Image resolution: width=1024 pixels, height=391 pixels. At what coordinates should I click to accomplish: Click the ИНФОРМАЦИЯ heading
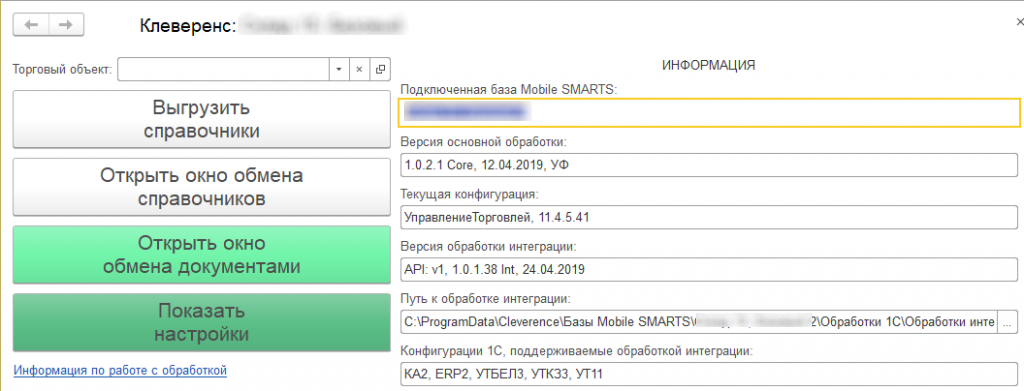click(x=709, y=65)
